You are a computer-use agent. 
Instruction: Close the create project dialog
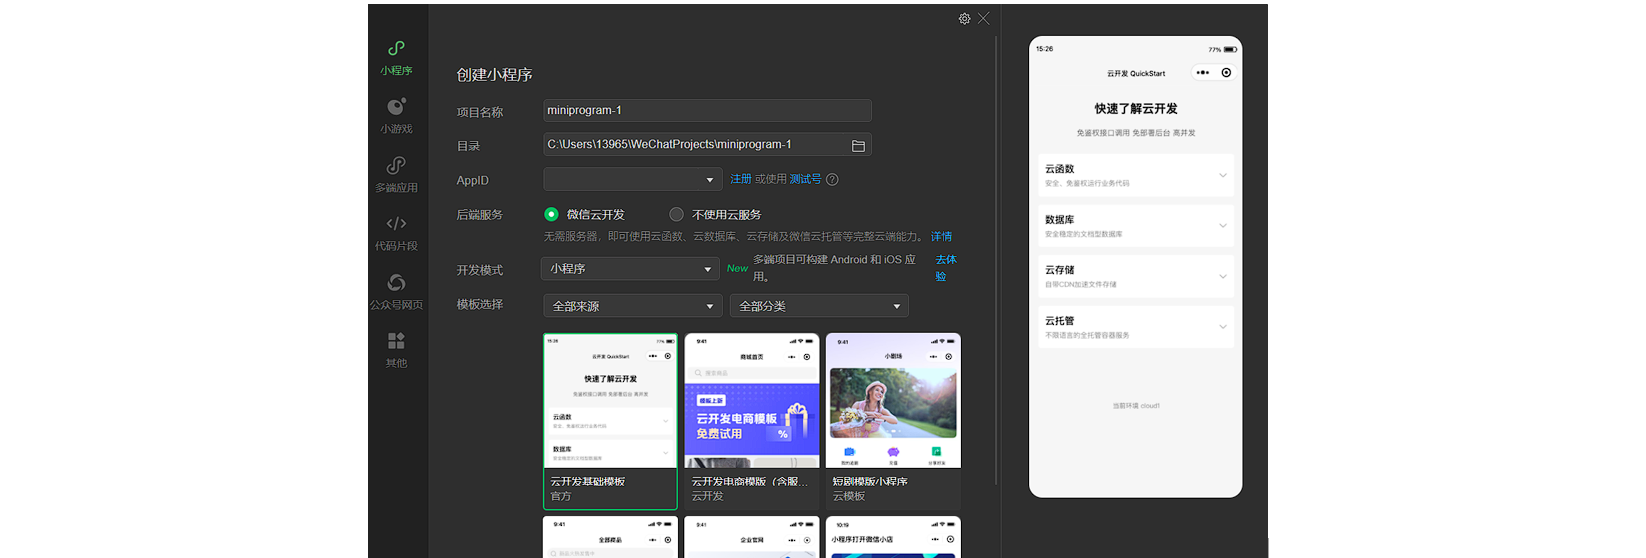(x=984, y=19)
